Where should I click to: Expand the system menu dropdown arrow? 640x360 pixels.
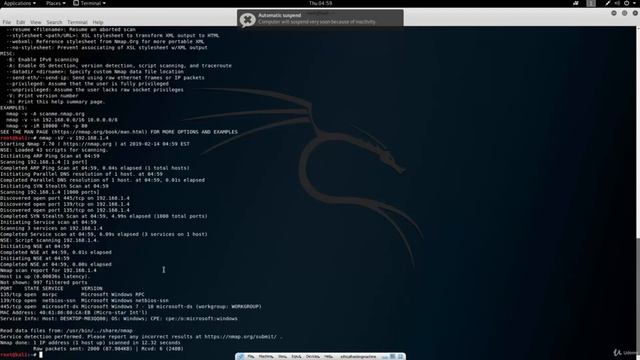click(x=634, y=3)
